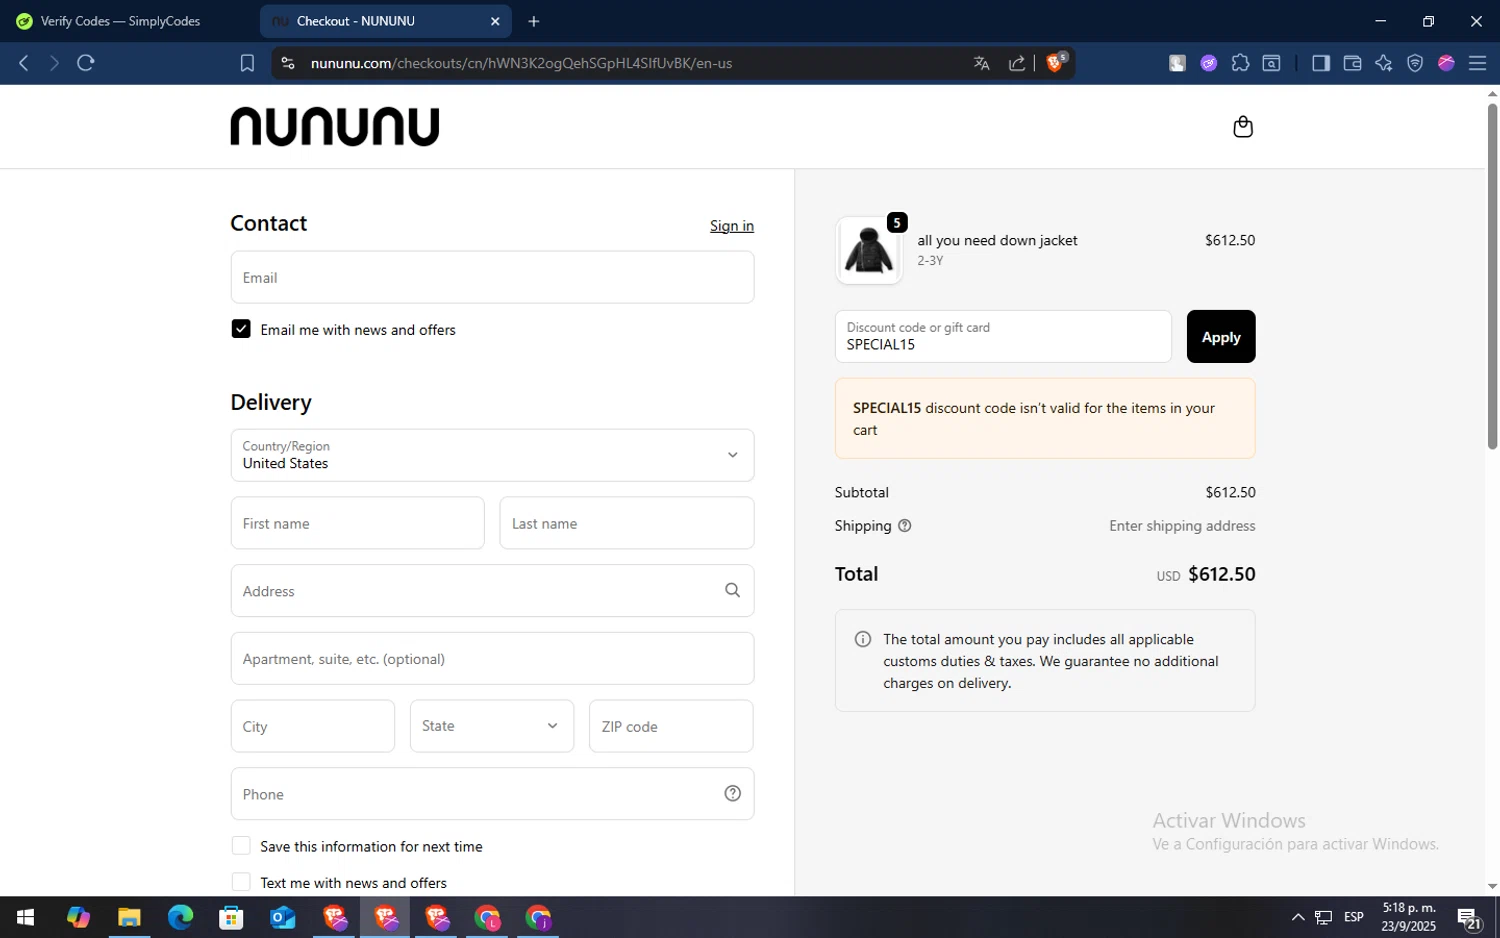Open the notification center icon

click(x=1469, y=917)
